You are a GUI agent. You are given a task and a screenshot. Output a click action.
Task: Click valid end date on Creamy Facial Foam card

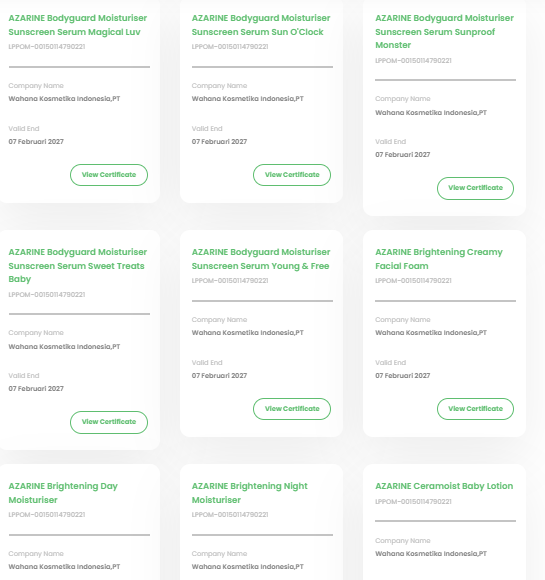pos(403,376)
